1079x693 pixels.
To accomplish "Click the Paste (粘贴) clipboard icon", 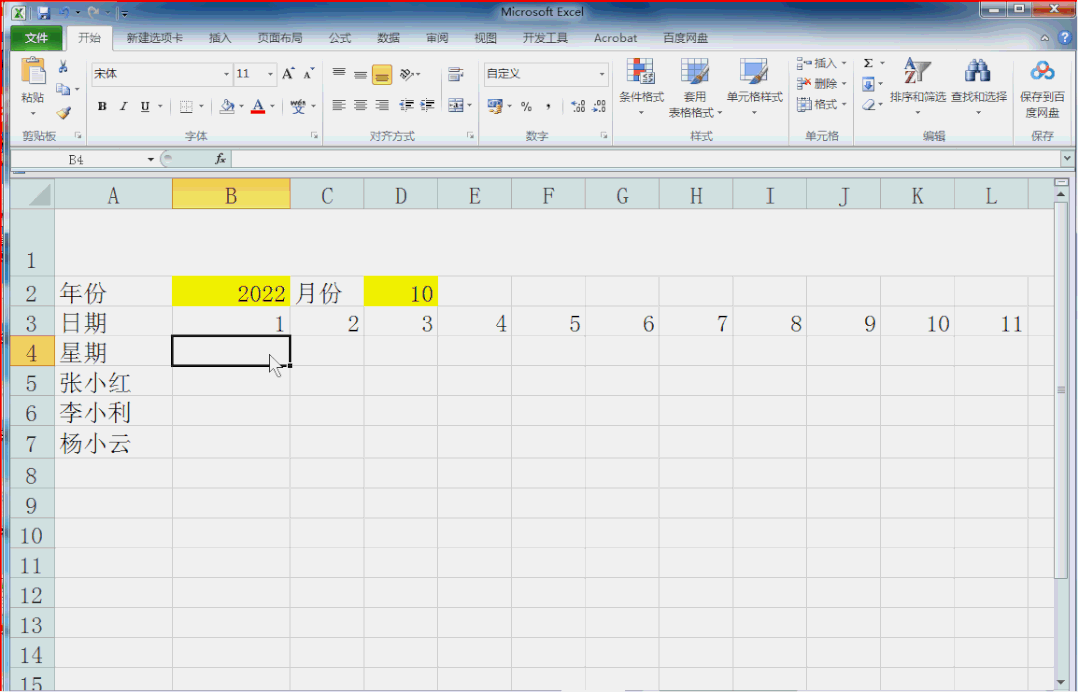I will [32, 72].
